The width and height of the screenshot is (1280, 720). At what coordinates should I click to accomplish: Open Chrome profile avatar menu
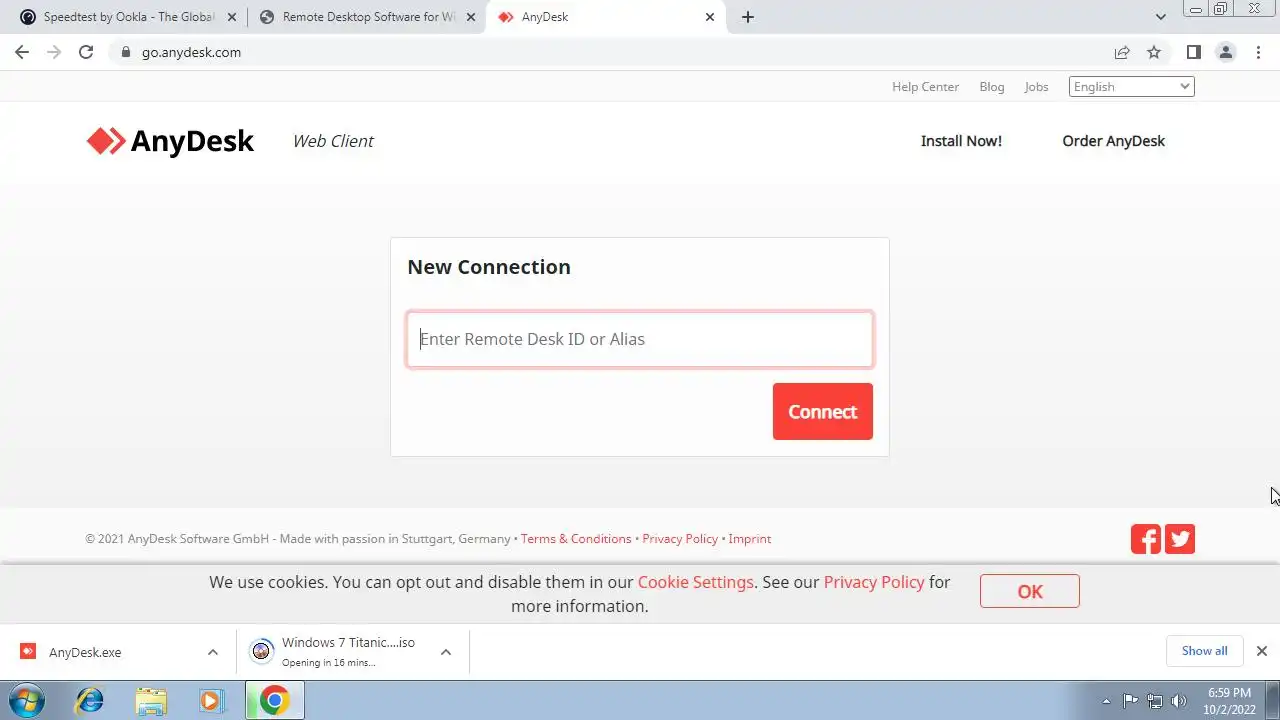[1225, 52]
